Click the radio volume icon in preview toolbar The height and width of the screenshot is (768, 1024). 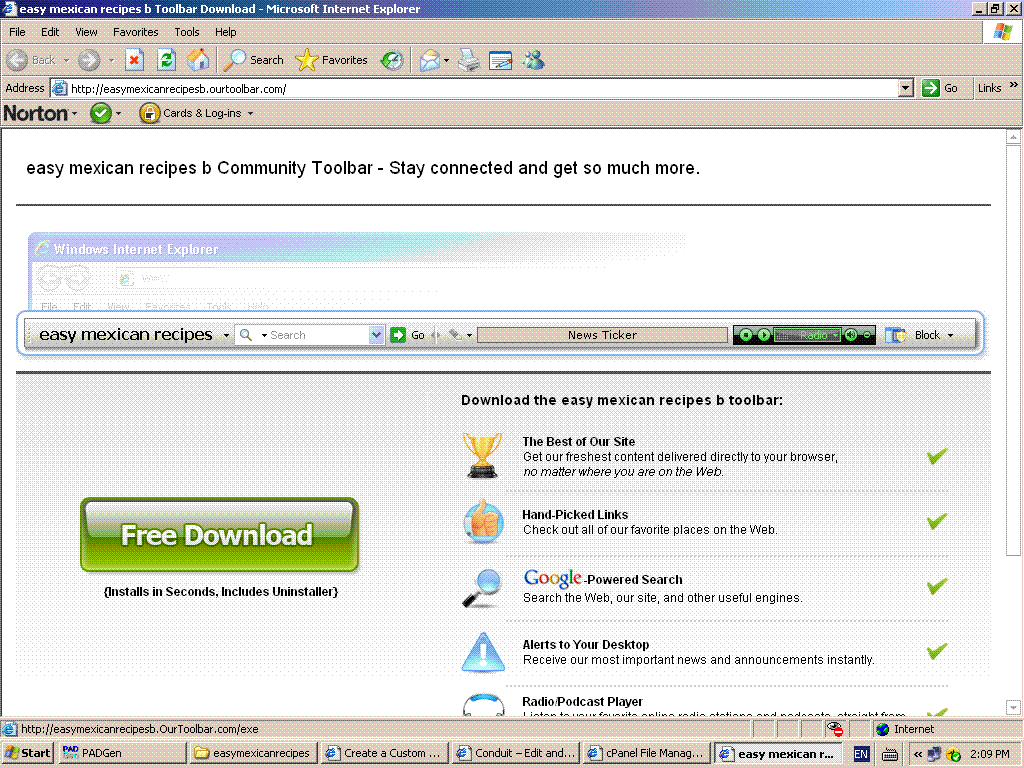point(851,335)
